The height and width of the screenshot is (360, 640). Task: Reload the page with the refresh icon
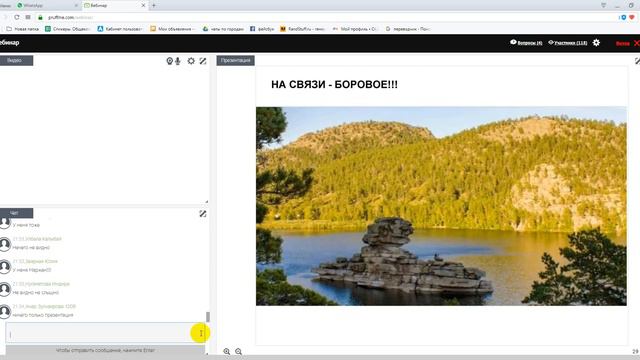[17, 17]
